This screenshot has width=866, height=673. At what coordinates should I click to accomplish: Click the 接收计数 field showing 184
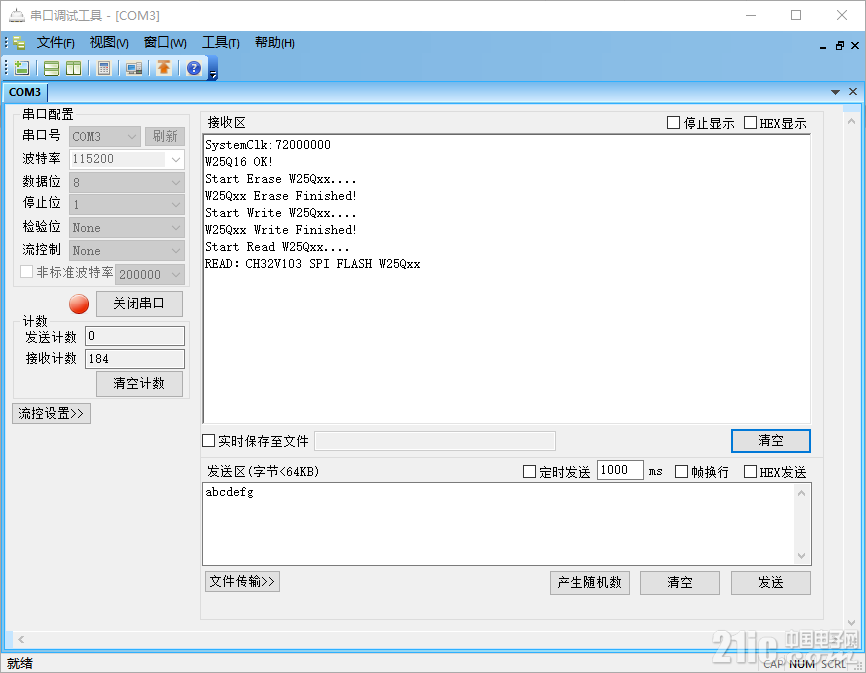coord(135,359)
